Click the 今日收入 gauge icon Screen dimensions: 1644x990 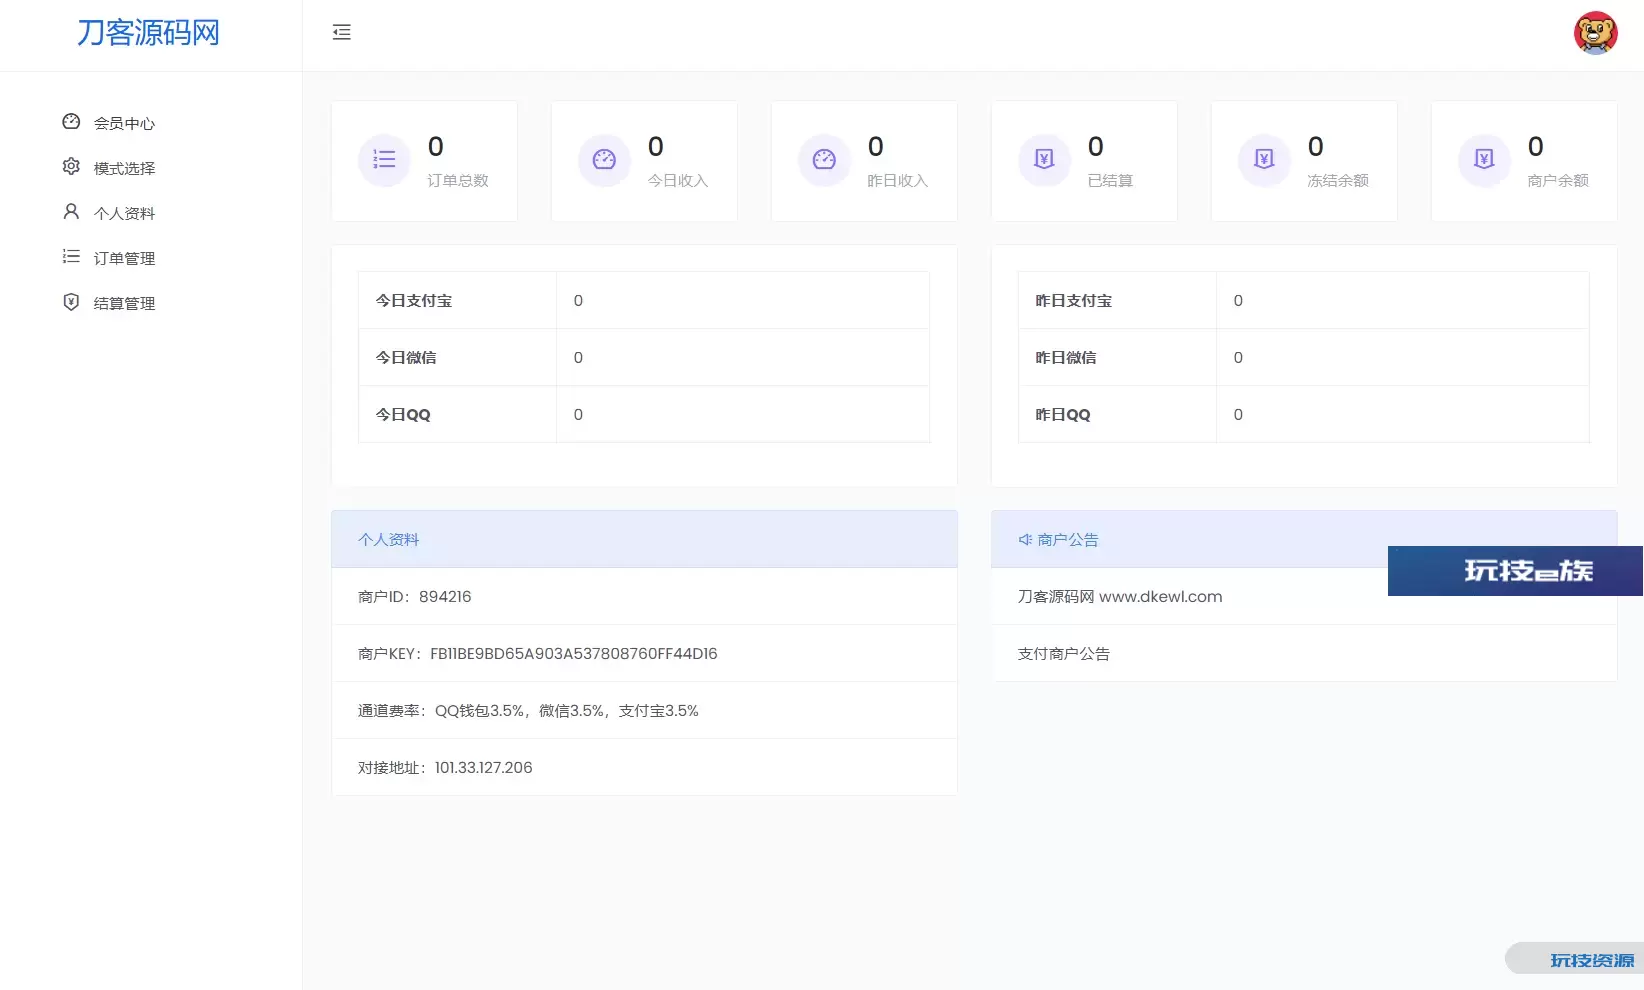click(x=604, y=160)
